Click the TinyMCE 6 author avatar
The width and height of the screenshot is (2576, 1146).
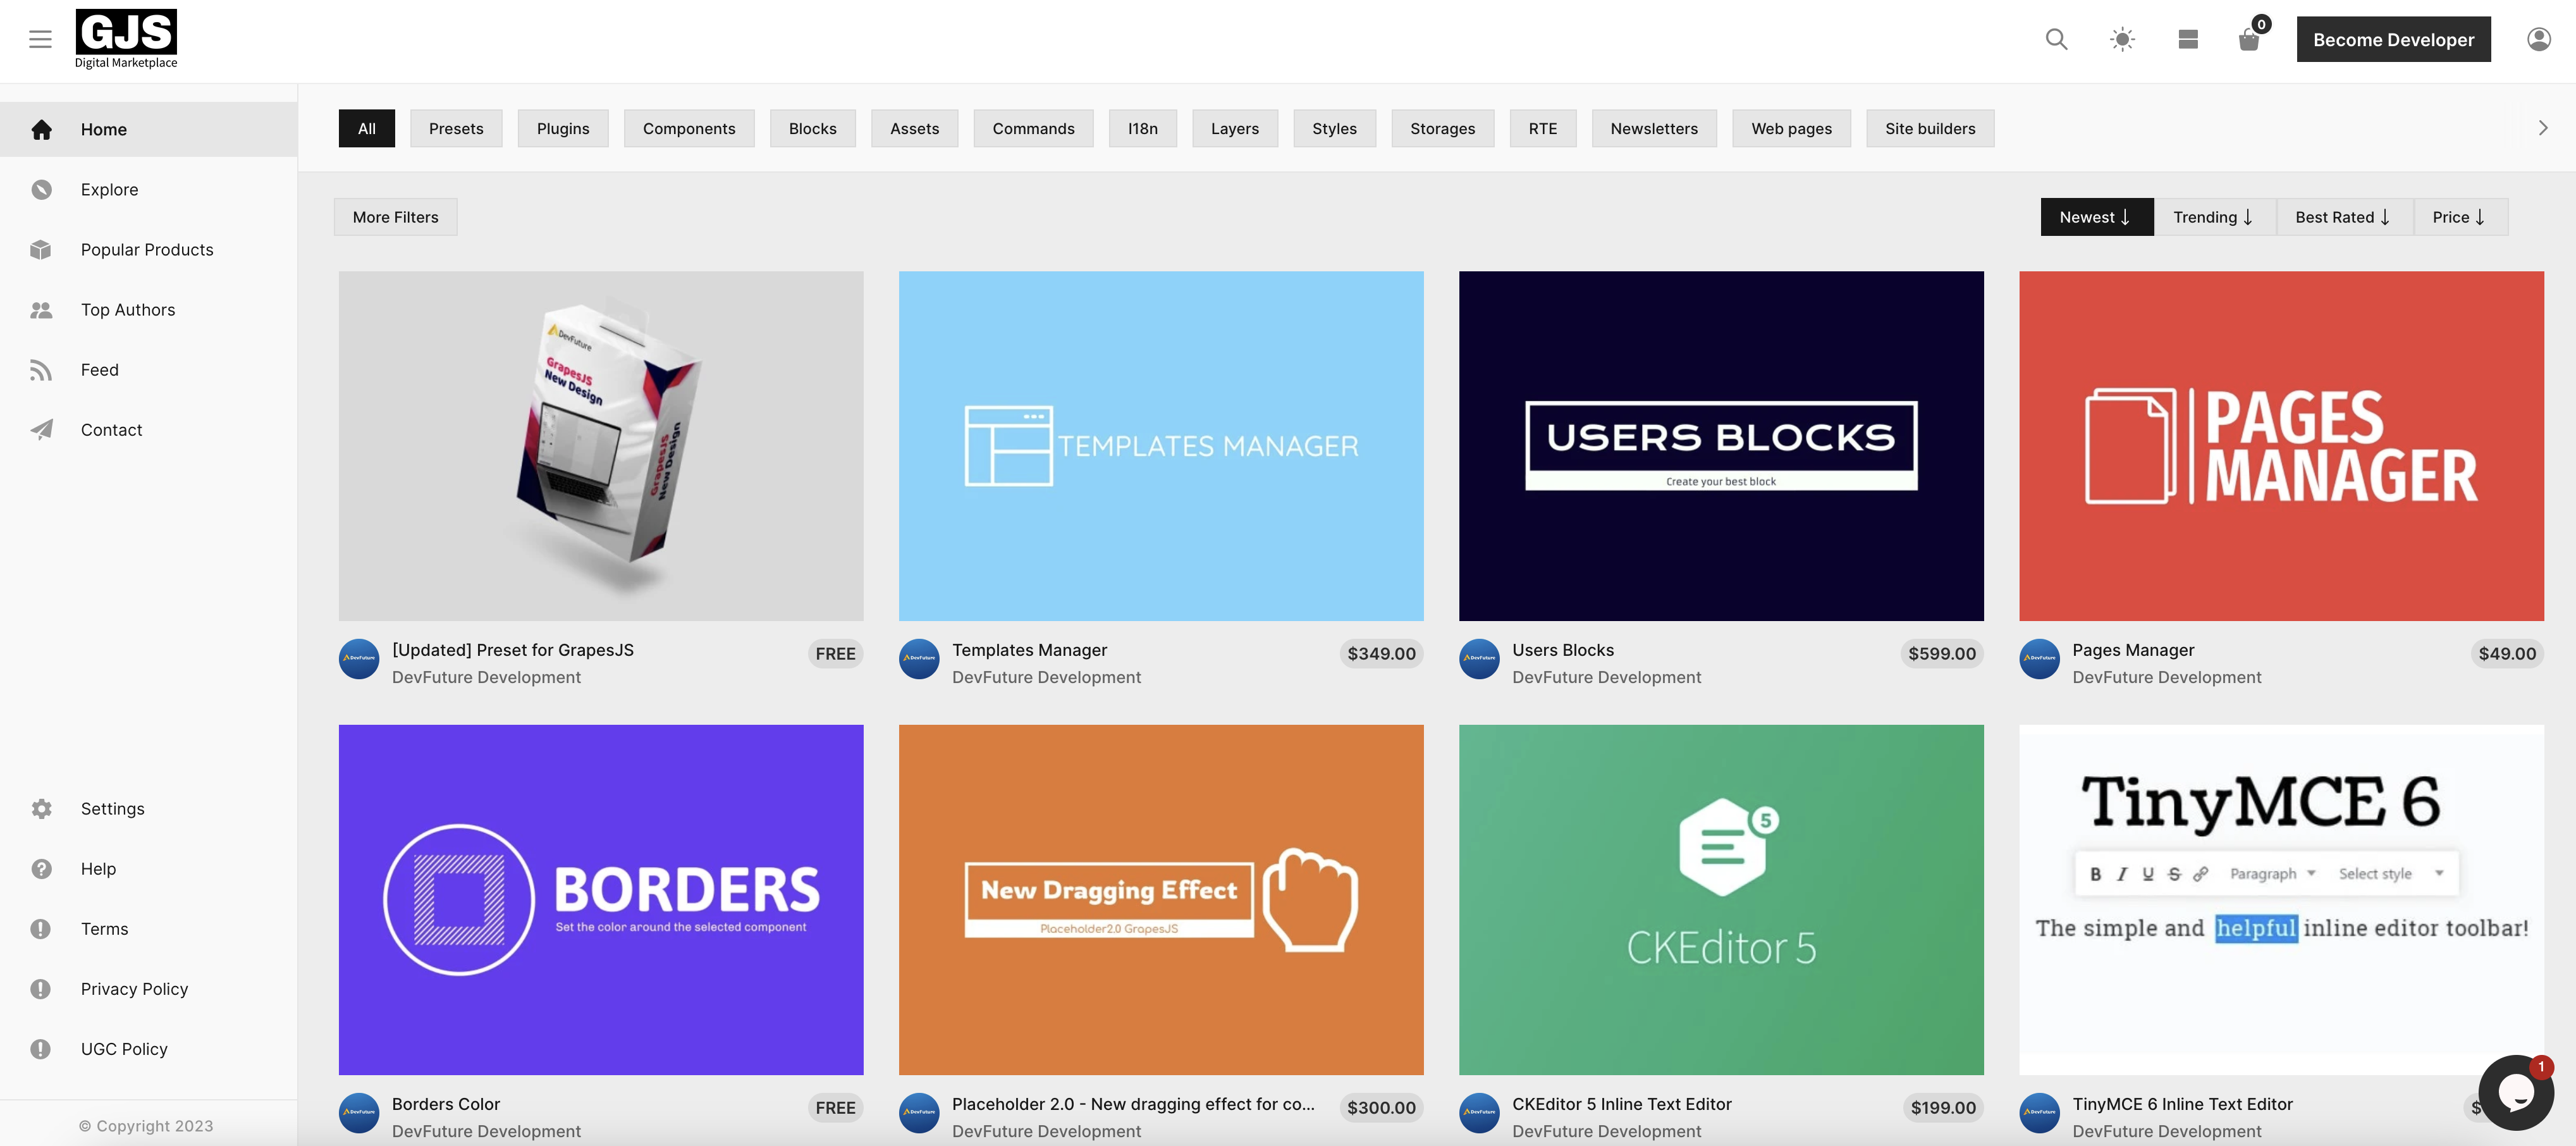point(2039,1113)
